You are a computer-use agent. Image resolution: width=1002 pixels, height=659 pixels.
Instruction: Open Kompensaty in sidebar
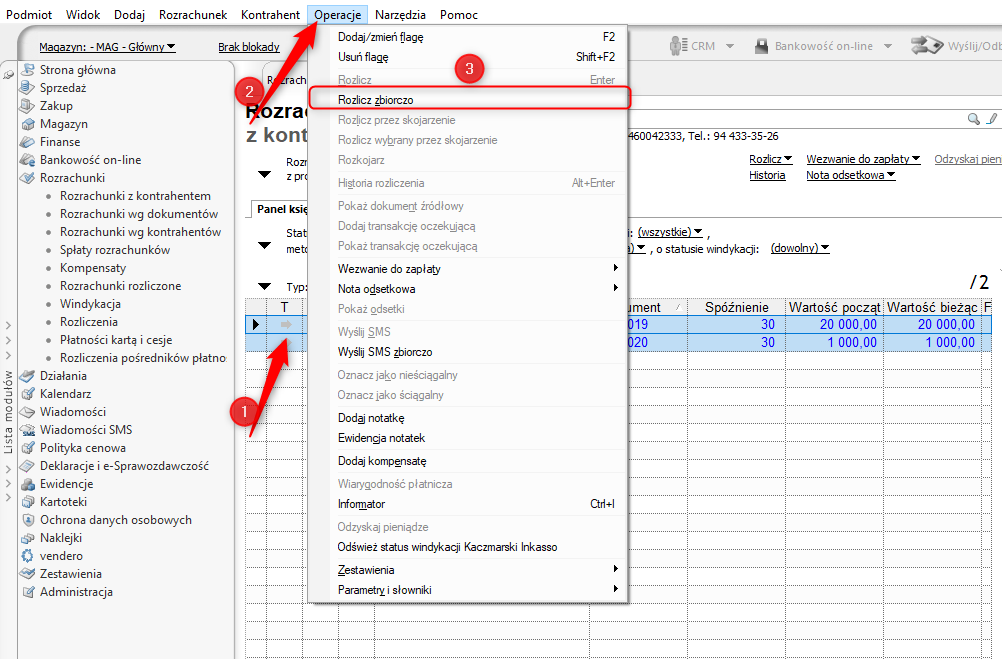pyautogui.click(x=93, y=268)
